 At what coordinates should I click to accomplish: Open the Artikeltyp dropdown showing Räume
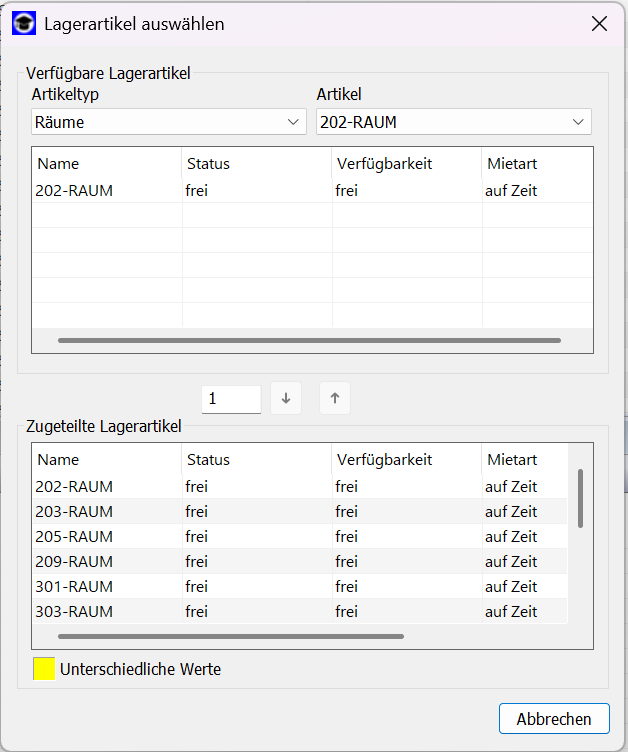click(x=169, y=122)
